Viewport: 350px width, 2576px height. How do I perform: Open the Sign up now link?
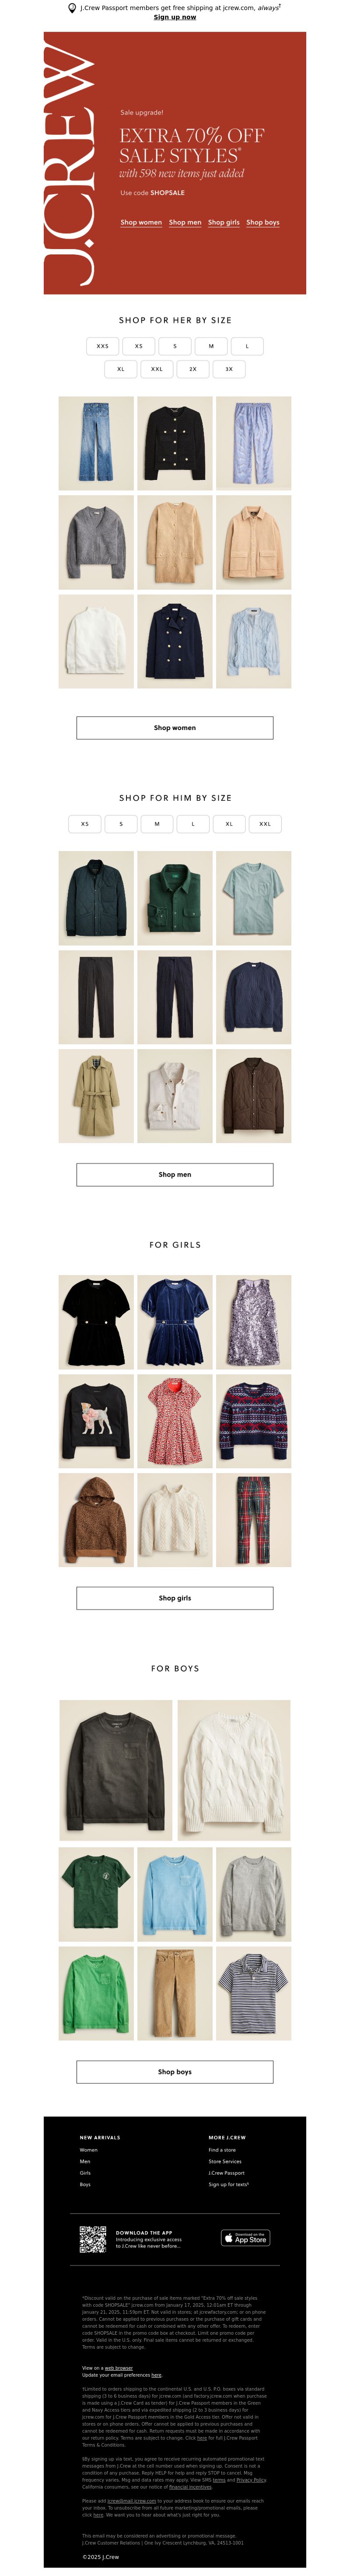[175, 17]
